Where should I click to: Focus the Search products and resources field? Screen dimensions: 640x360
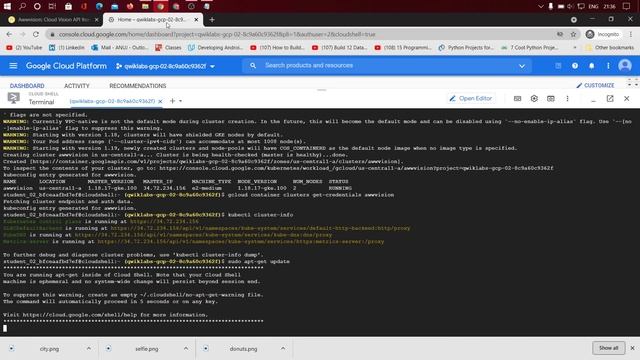pyautogui.click(x=387, y=65)
